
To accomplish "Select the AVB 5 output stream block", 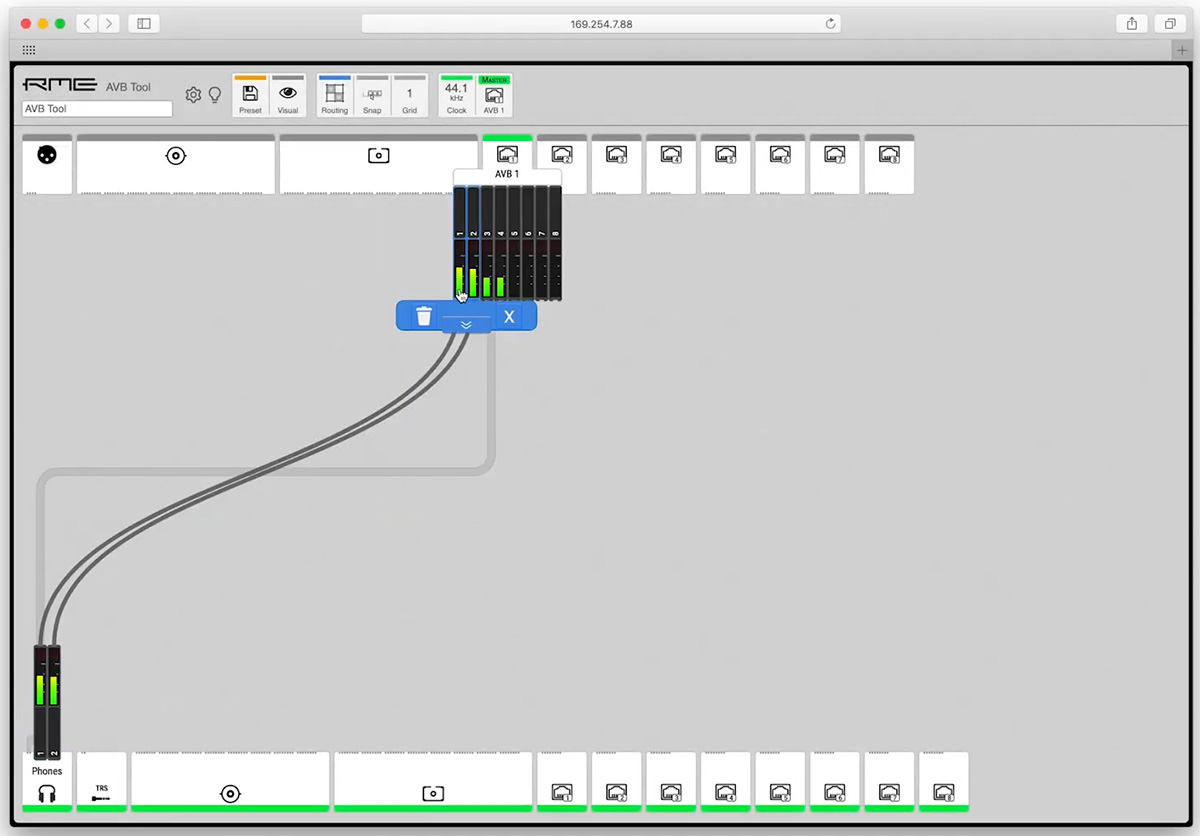I will [780, 781].
